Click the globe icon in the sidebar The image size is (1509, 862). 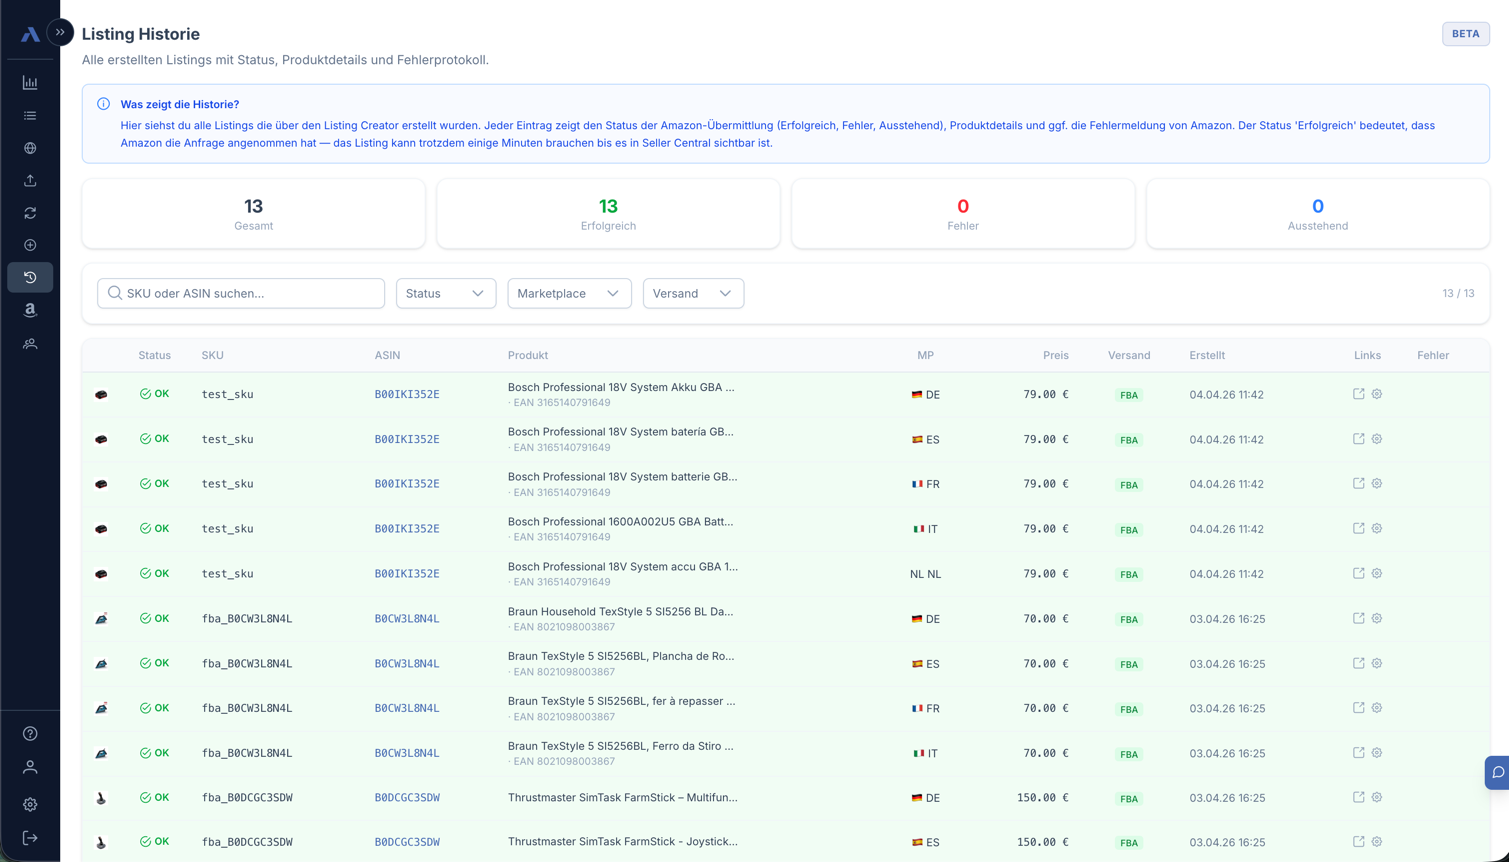click(x=30, y=148)
